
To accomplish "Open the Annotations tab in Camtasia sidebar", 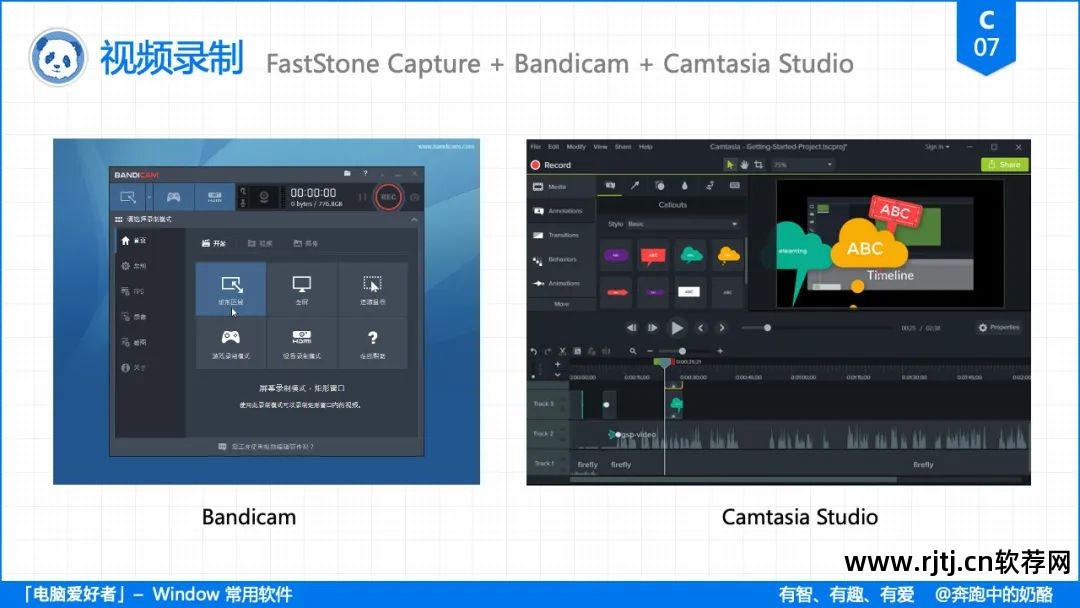I will click(562, 211).
